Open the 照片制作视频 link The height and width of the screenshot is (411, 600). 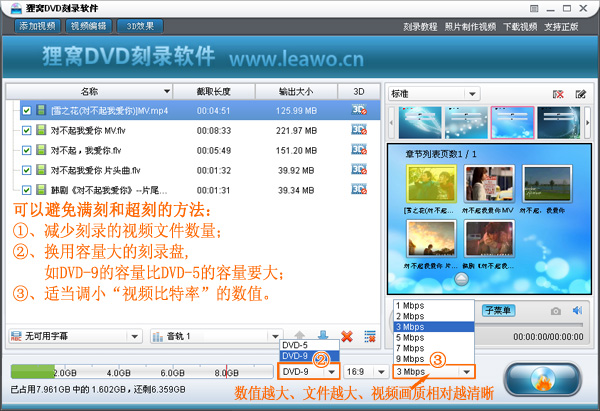point(470,27)
